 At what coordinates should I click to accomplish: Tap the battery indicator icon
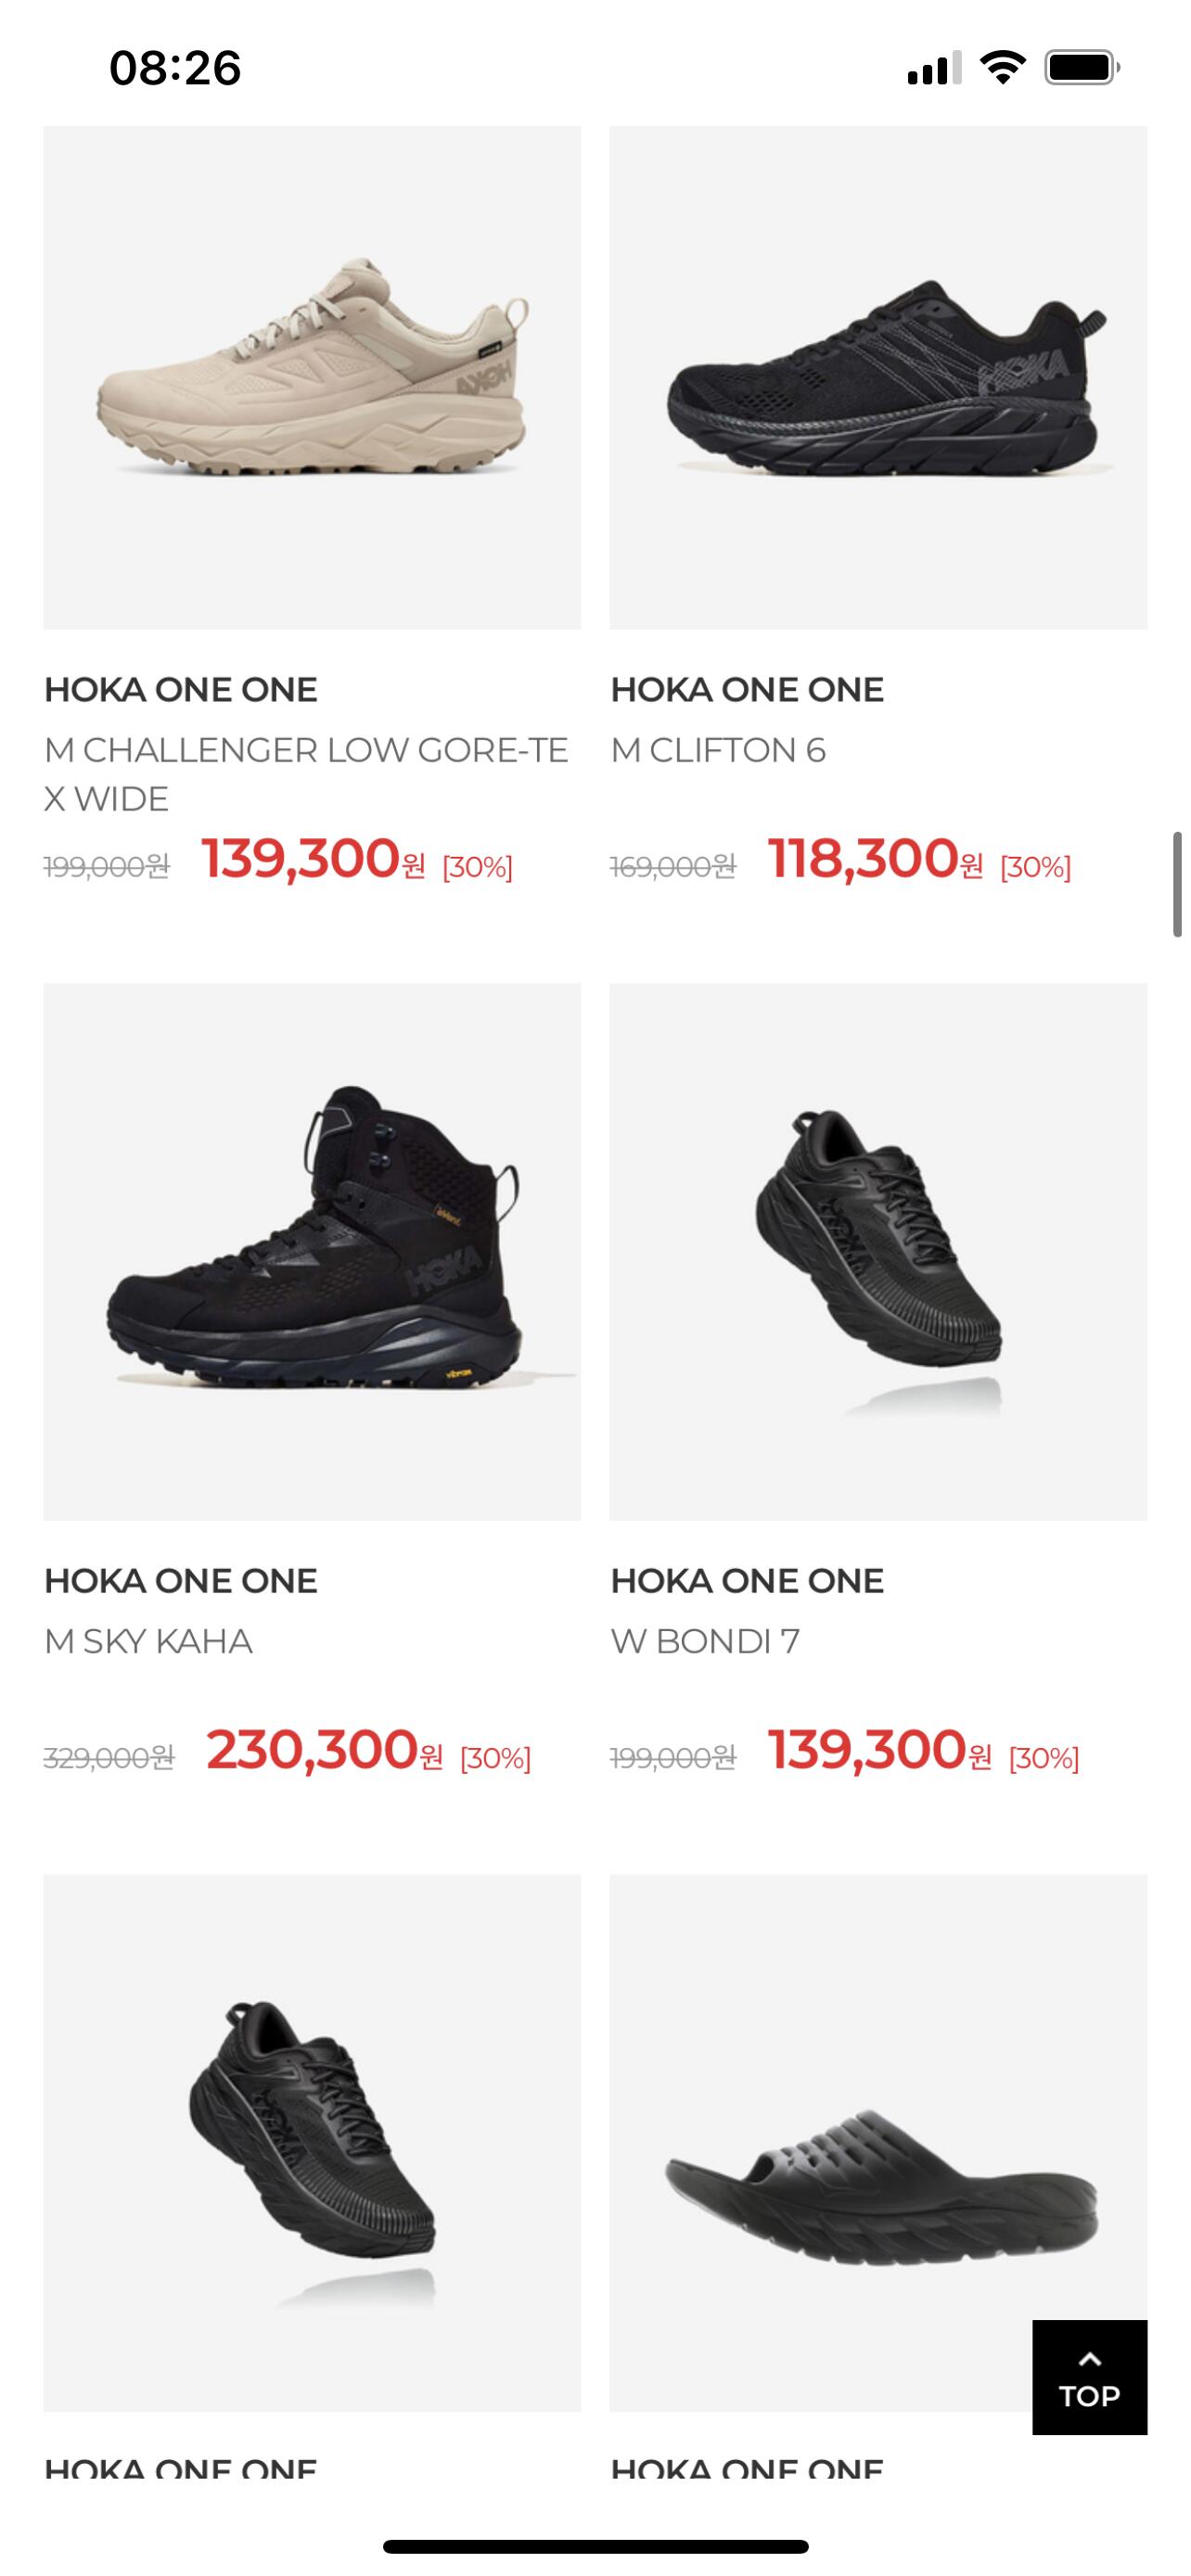click(x=1082, y=68)
